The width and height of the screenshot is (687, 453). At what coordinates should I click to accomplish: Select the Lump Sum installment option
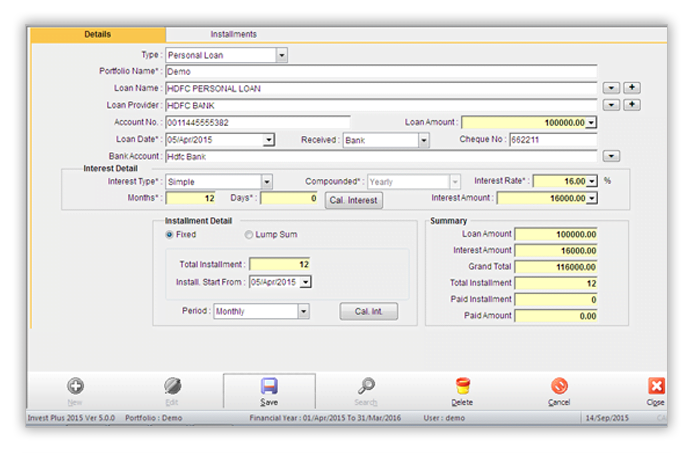pyautogui.click(x=249, y=234)
